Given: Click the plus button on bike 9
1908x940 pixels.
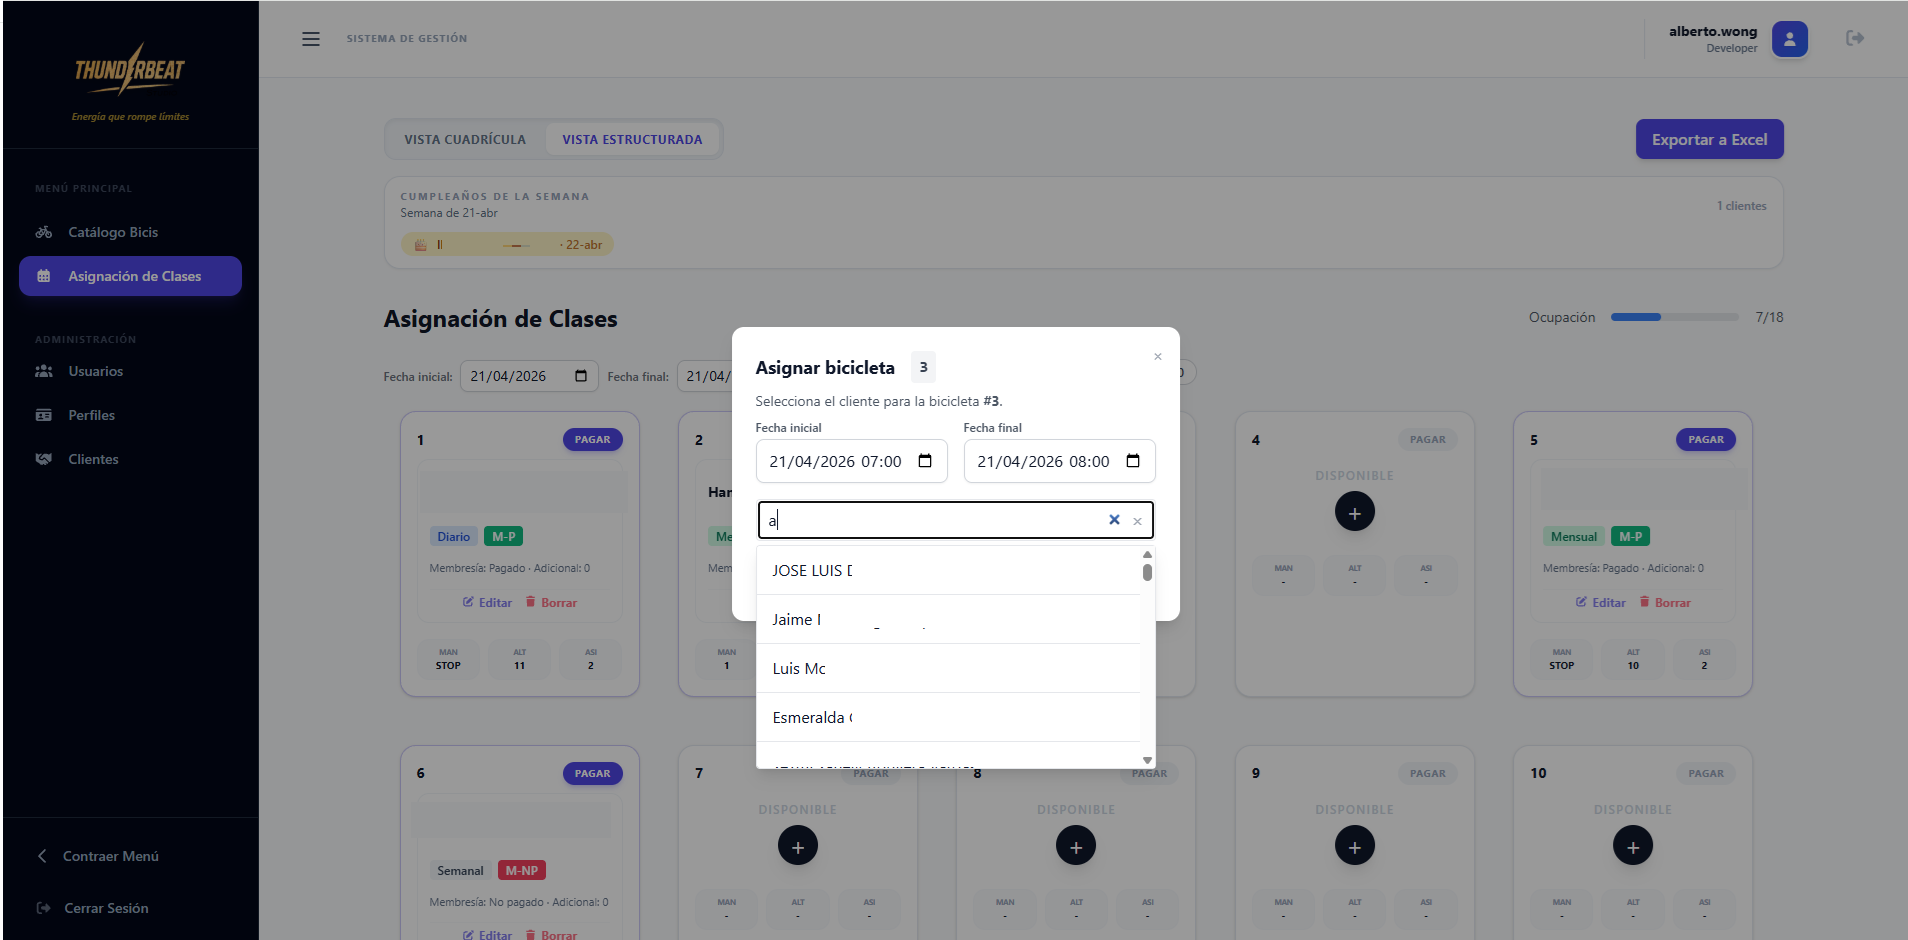Looking at the screenshot, I should tap(1354, 846).
